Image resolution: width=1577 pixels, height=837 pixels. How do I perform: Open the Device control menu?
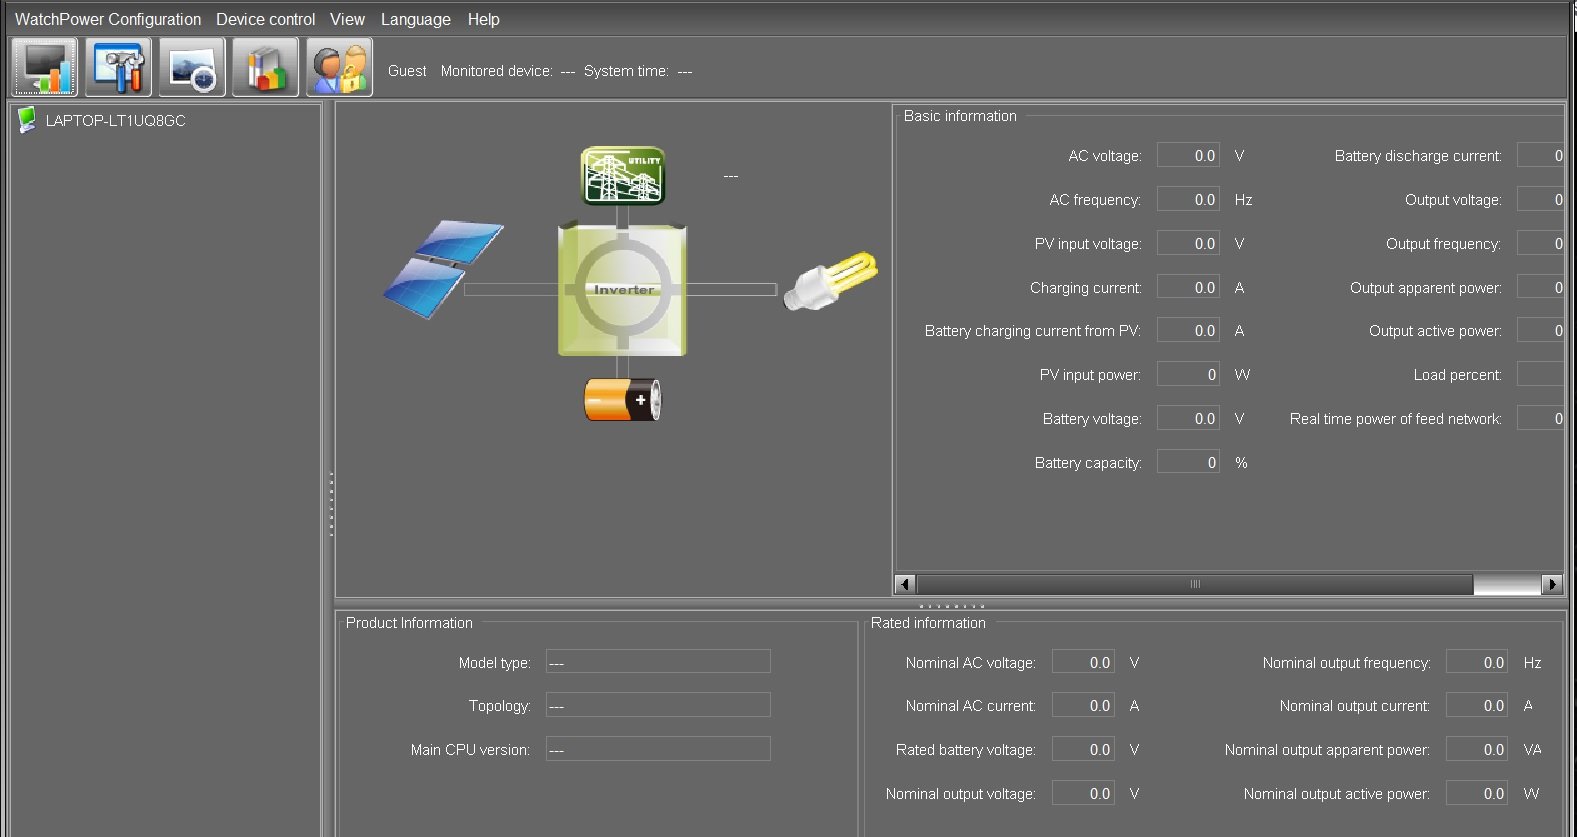[x=265, y=19]
